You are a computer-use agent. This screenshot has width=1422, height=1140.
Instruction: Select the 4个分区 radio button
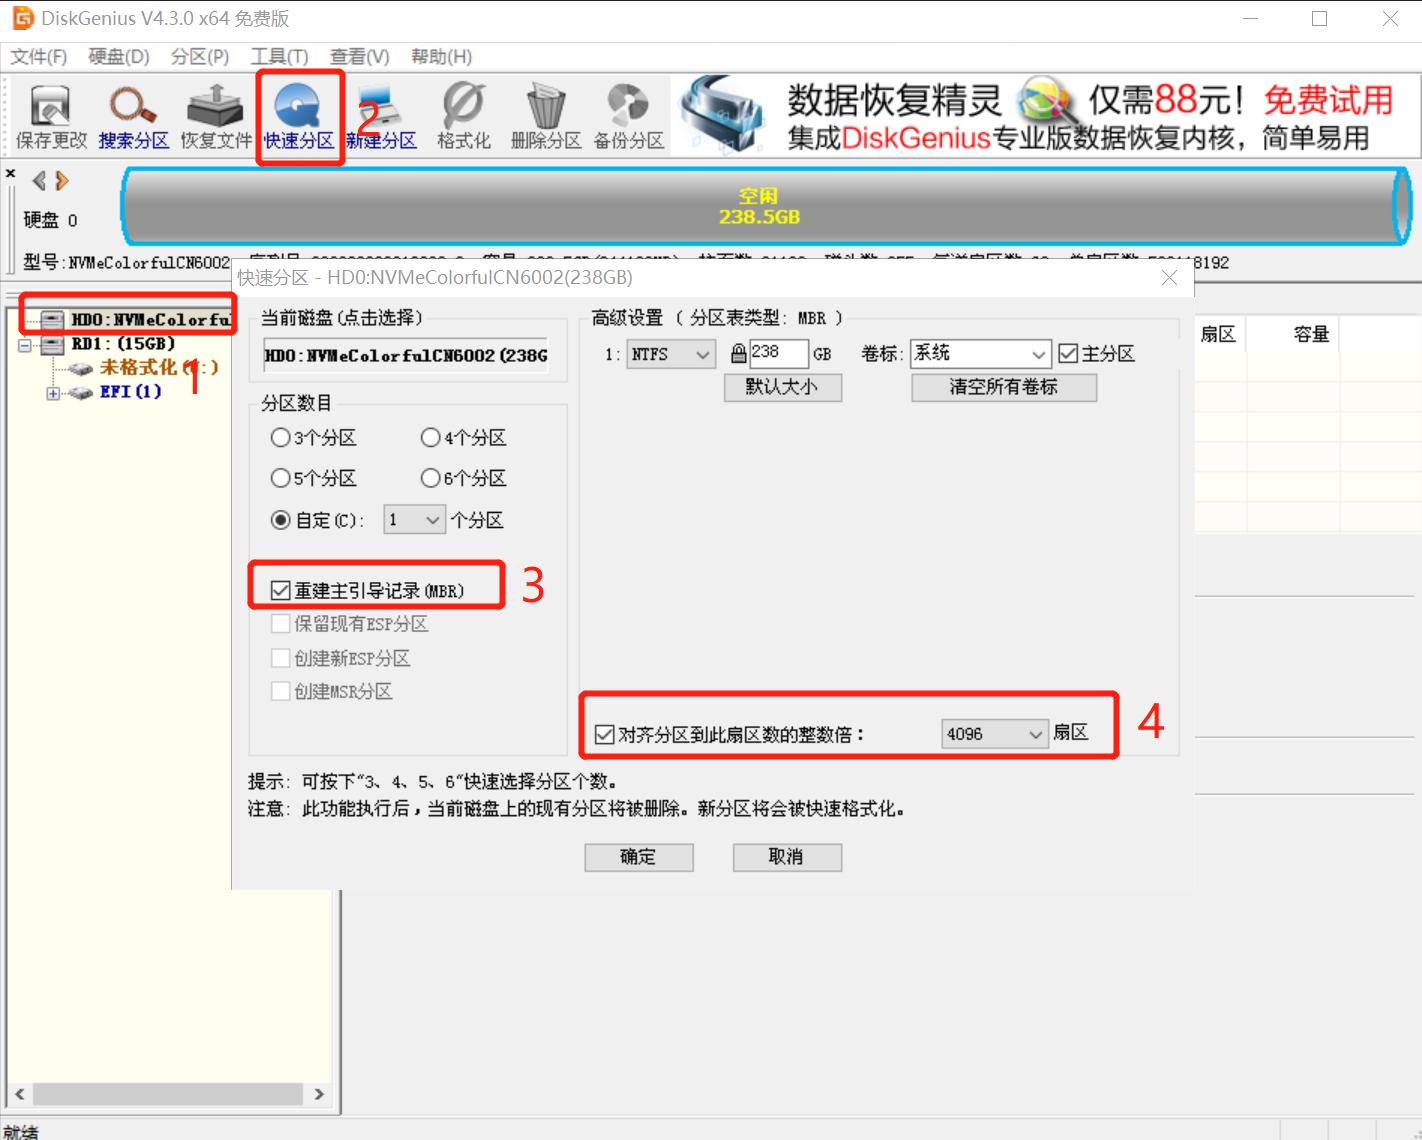430,437
